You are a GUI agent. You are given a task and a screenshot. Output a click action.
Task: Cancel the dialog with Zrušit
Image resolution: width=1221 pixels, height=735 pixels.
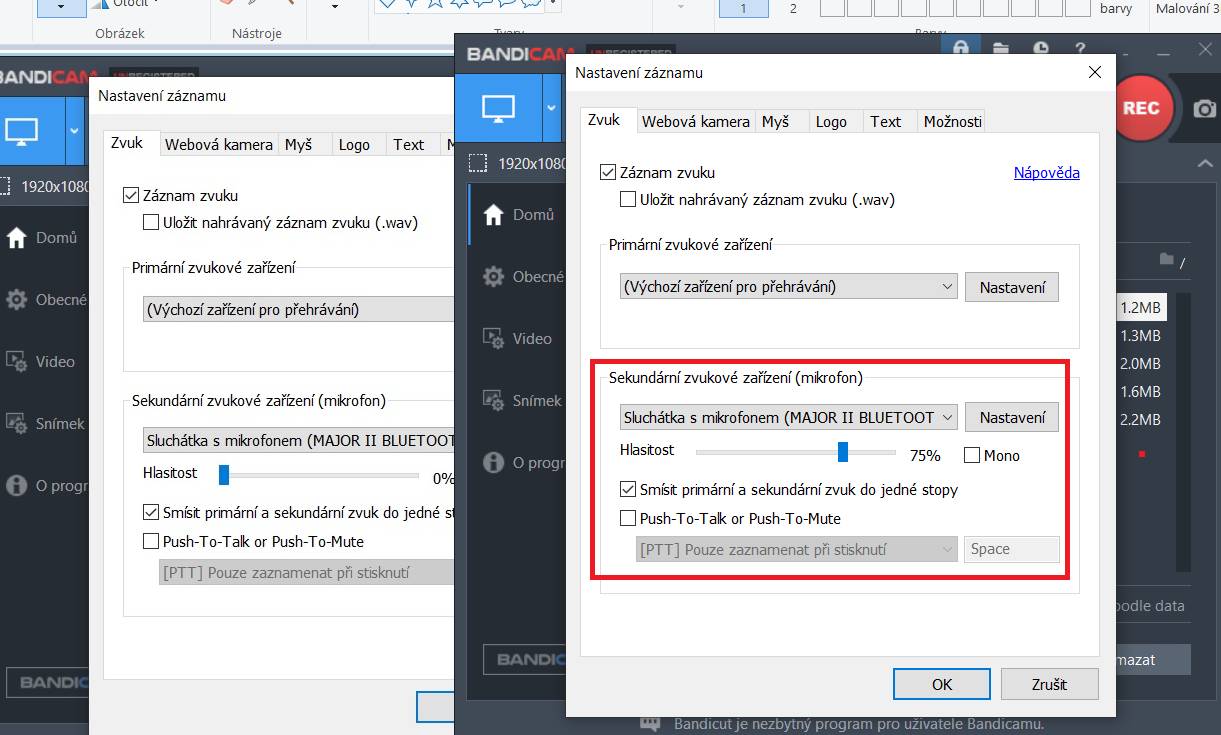(1050, 684)
